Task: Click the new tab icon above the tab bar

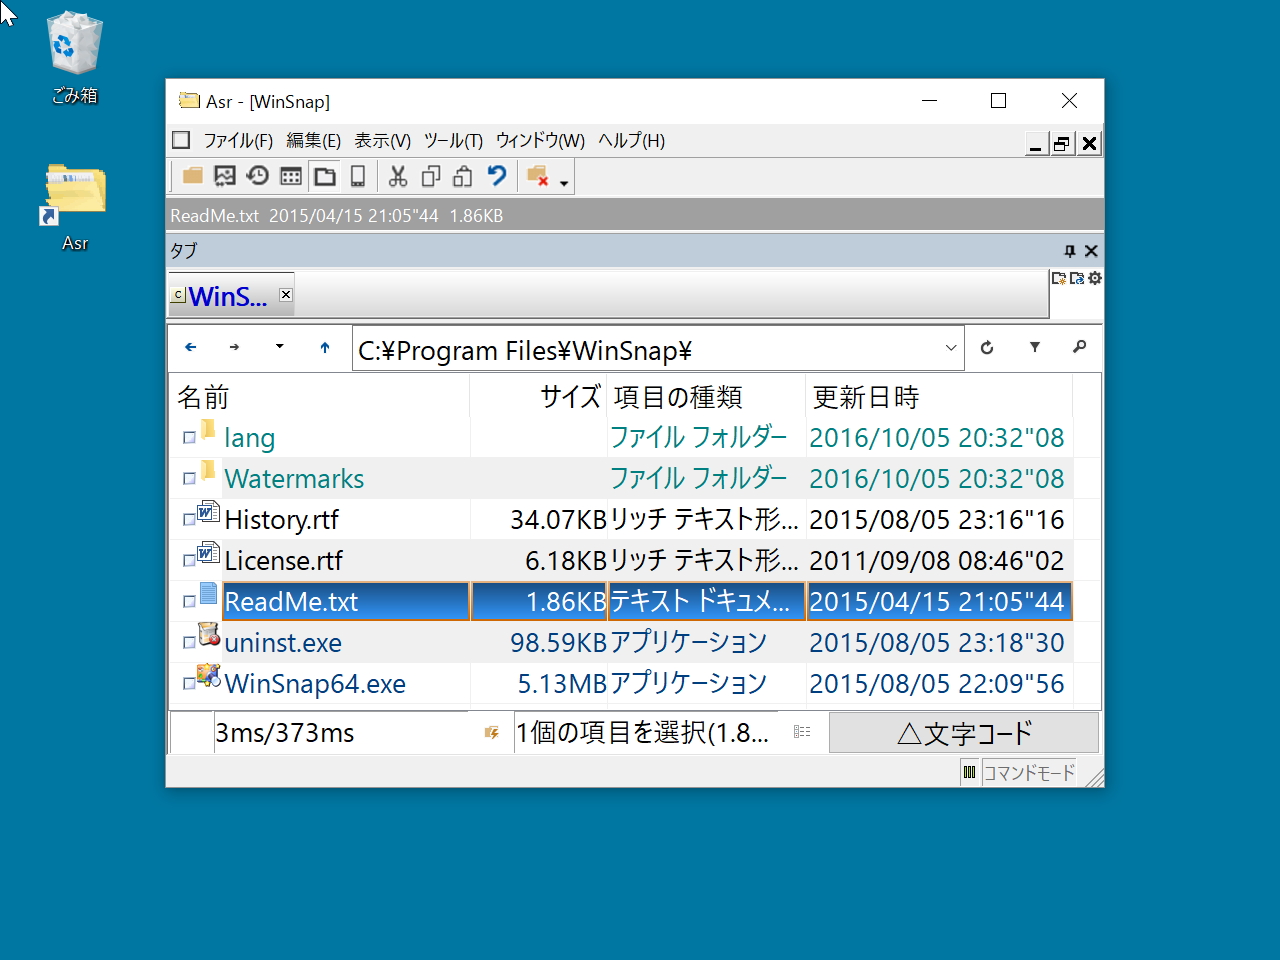Action: (x=1059, y=278)
